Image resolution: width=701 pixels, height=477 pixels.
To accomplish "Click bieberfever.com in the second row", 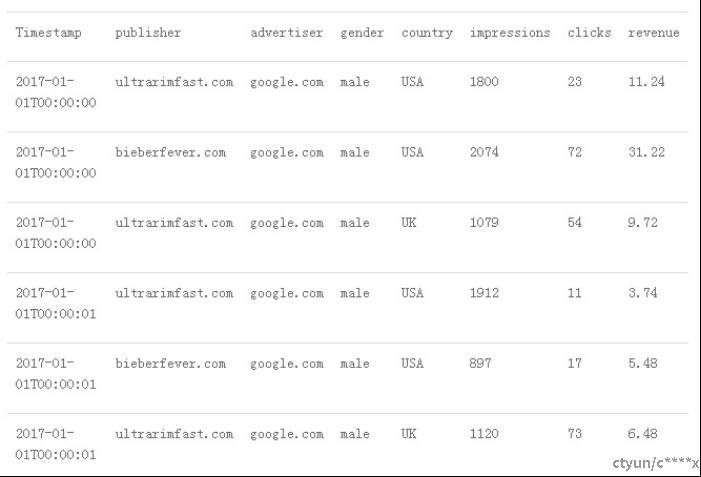I will pyautogui.click(x=170, y=152).
